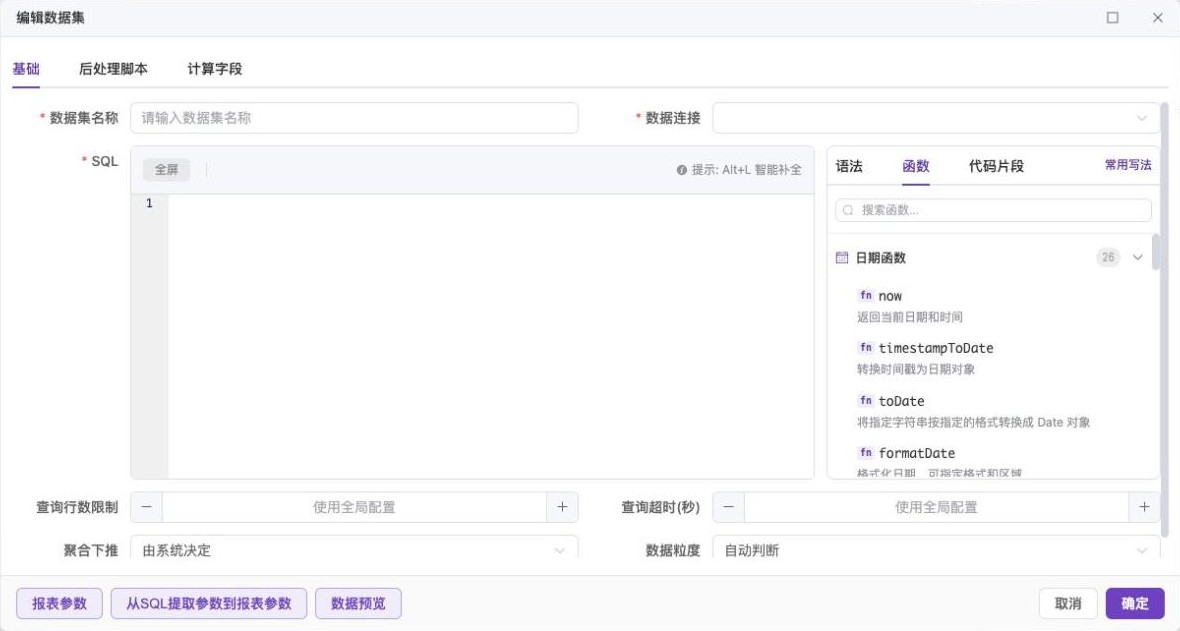Click the fn icon next to toDate
1180x631 pixels.
(x=865, y=400)
